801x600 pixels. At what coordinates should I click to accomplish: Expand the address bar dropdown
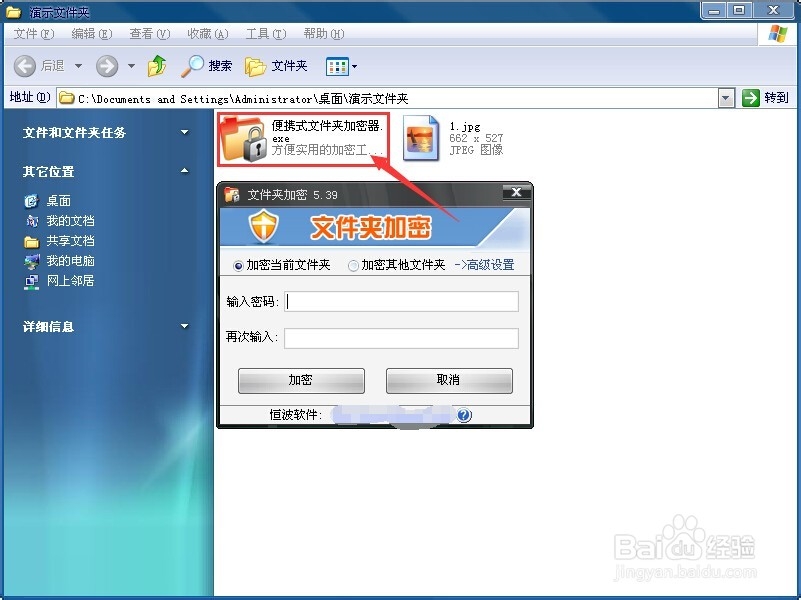(726, 98)
